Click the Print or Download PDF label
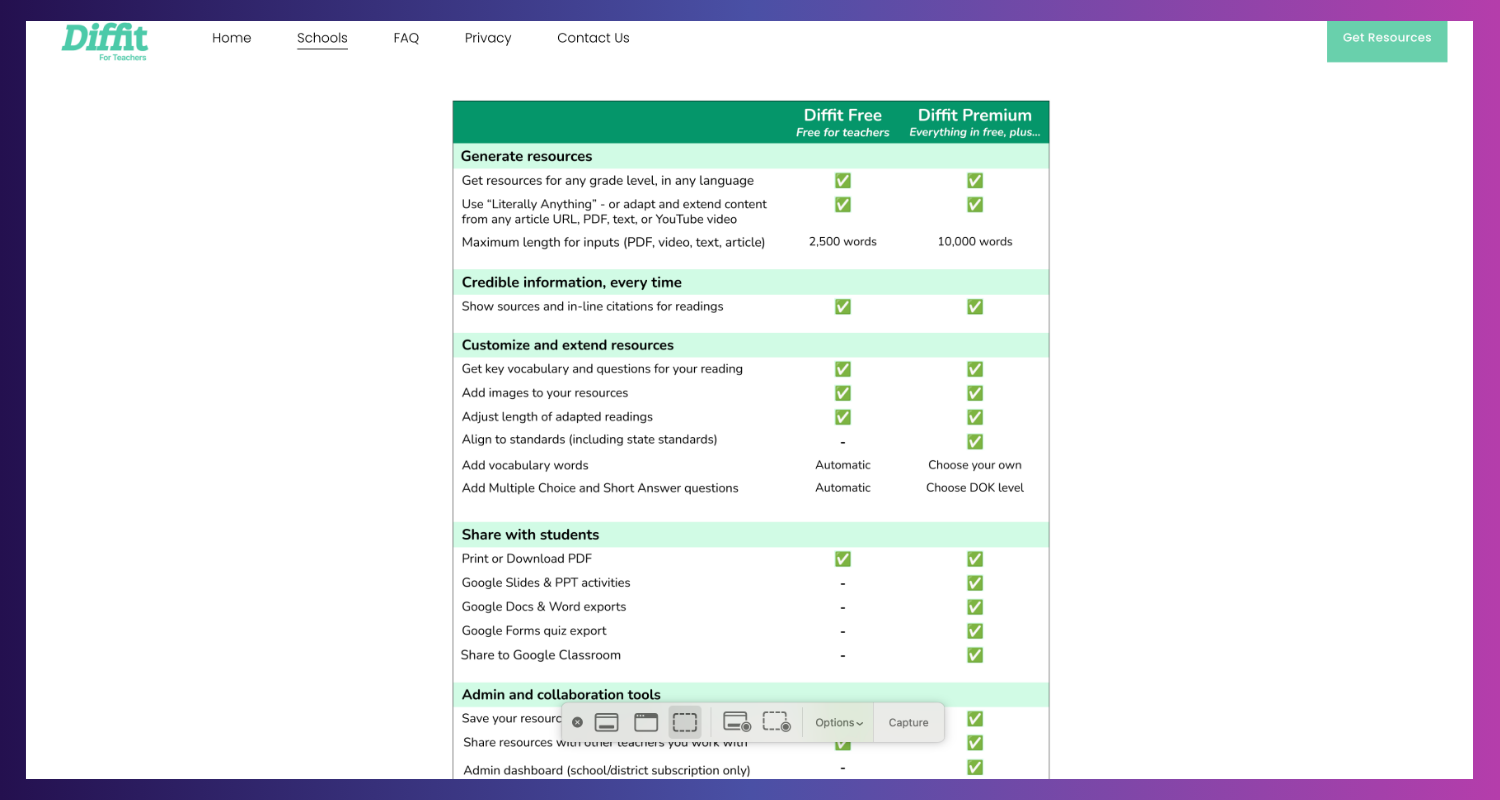This screenshot has height=800, width=1500. [x=527, y=559]
